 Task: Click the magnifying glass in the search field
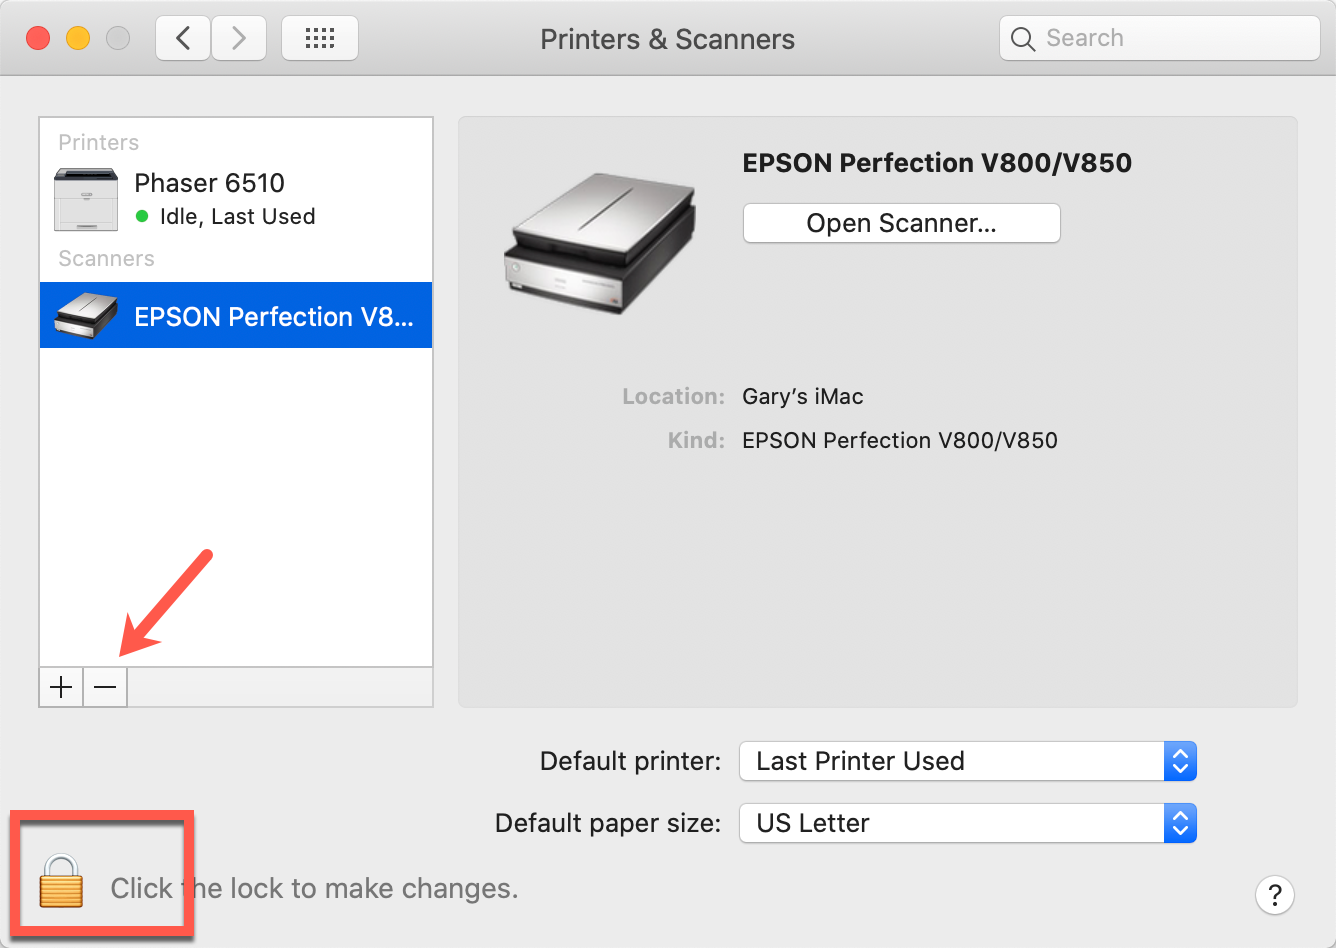click(x=1023, y=38)
